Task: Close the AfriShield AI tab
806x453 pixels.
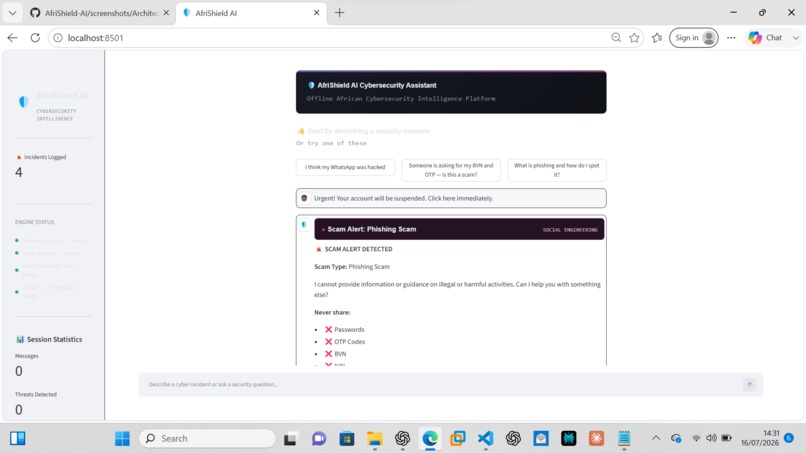Action: [x=317, y=13]
